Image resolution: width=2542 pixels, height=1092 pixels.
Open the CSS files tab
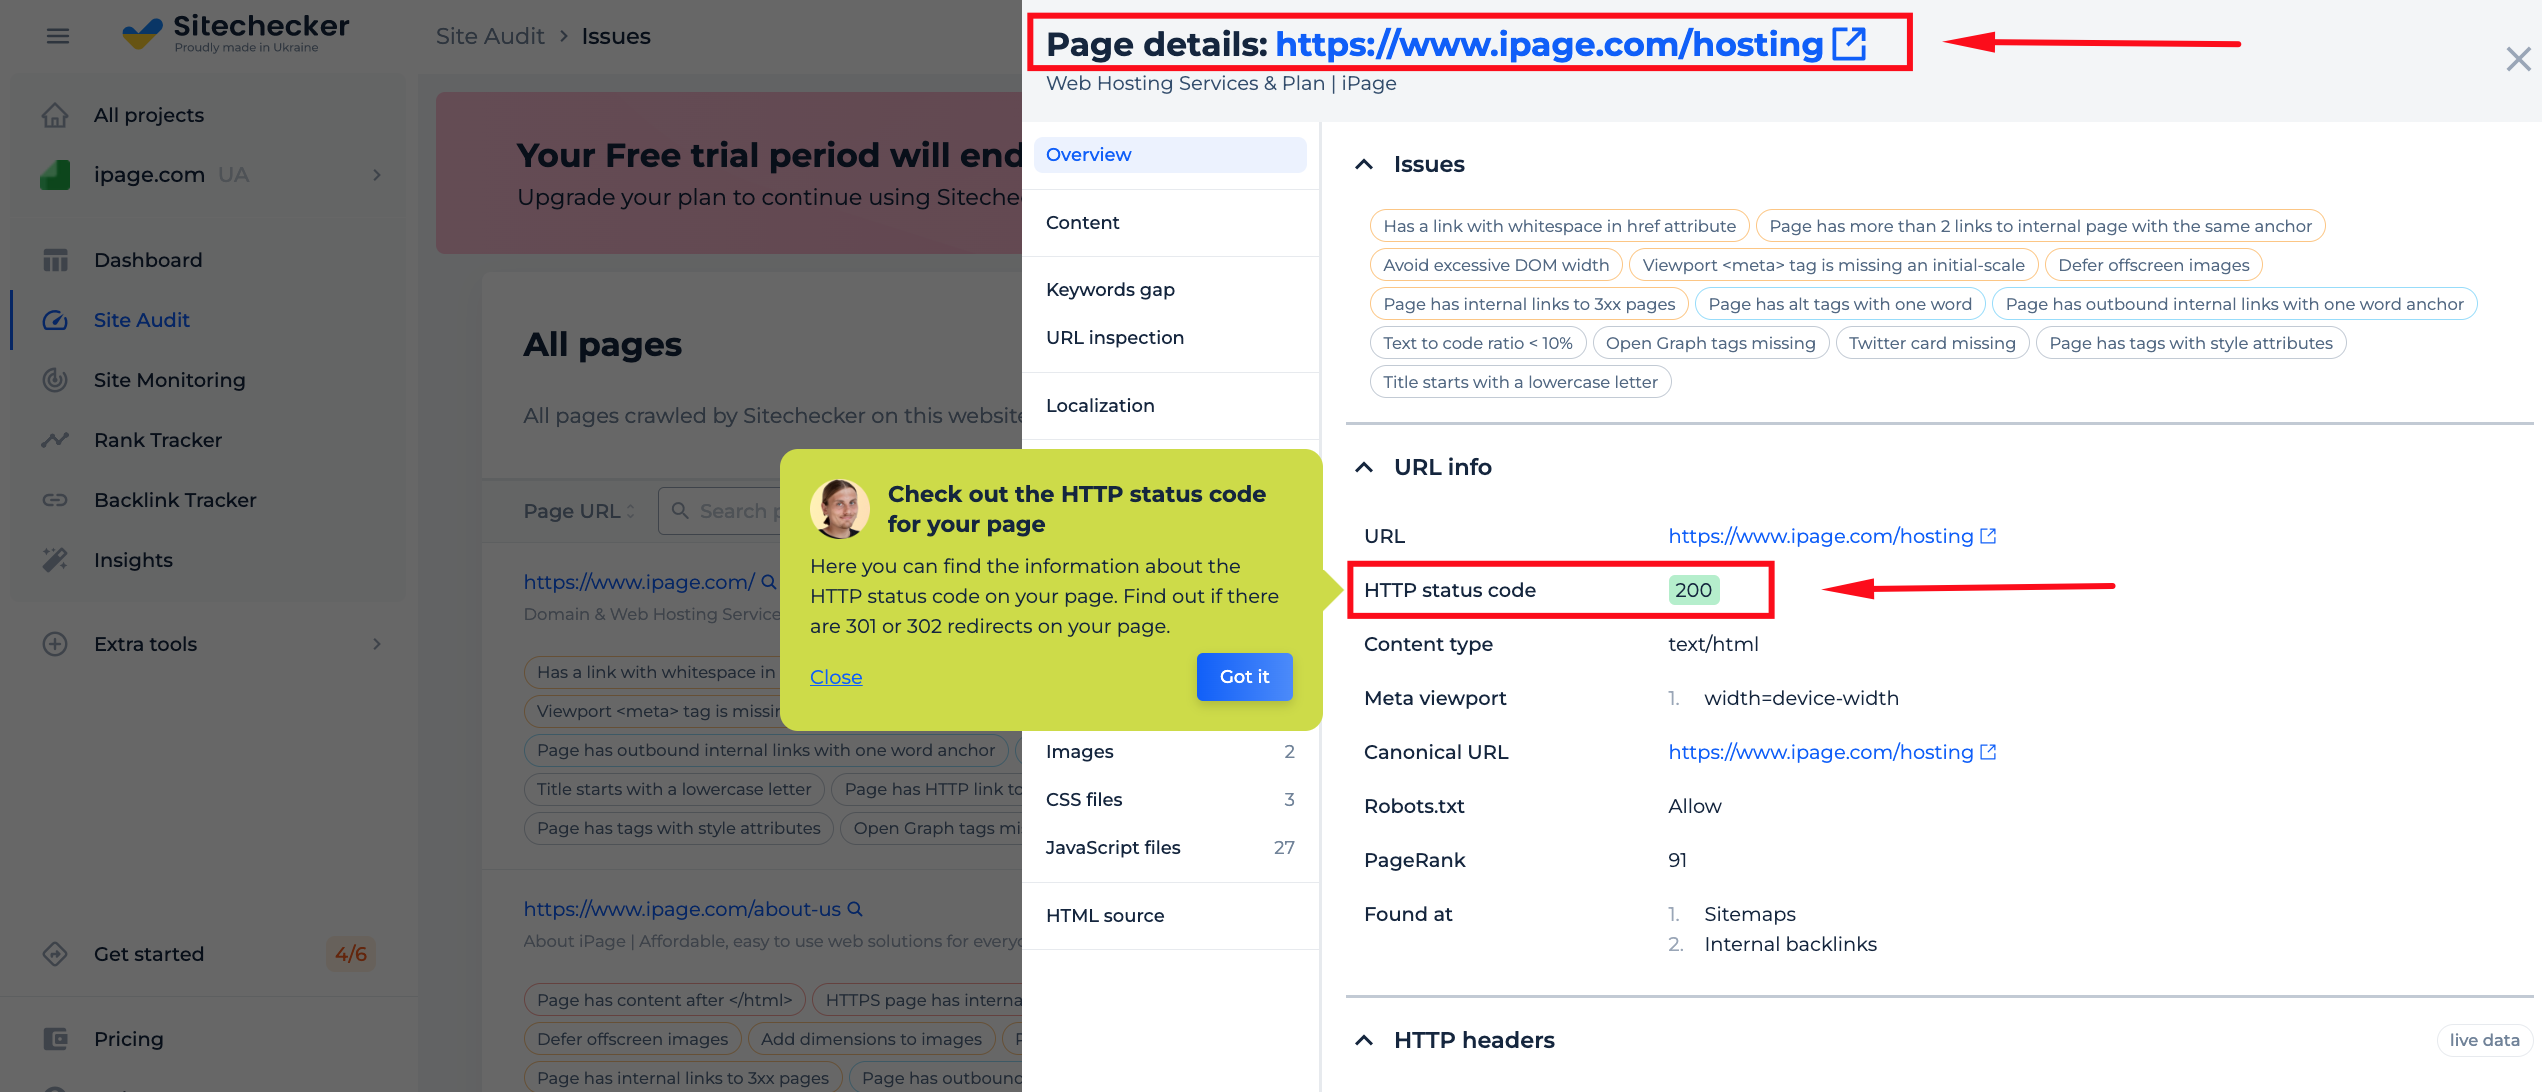click(x=1170, y=800)
